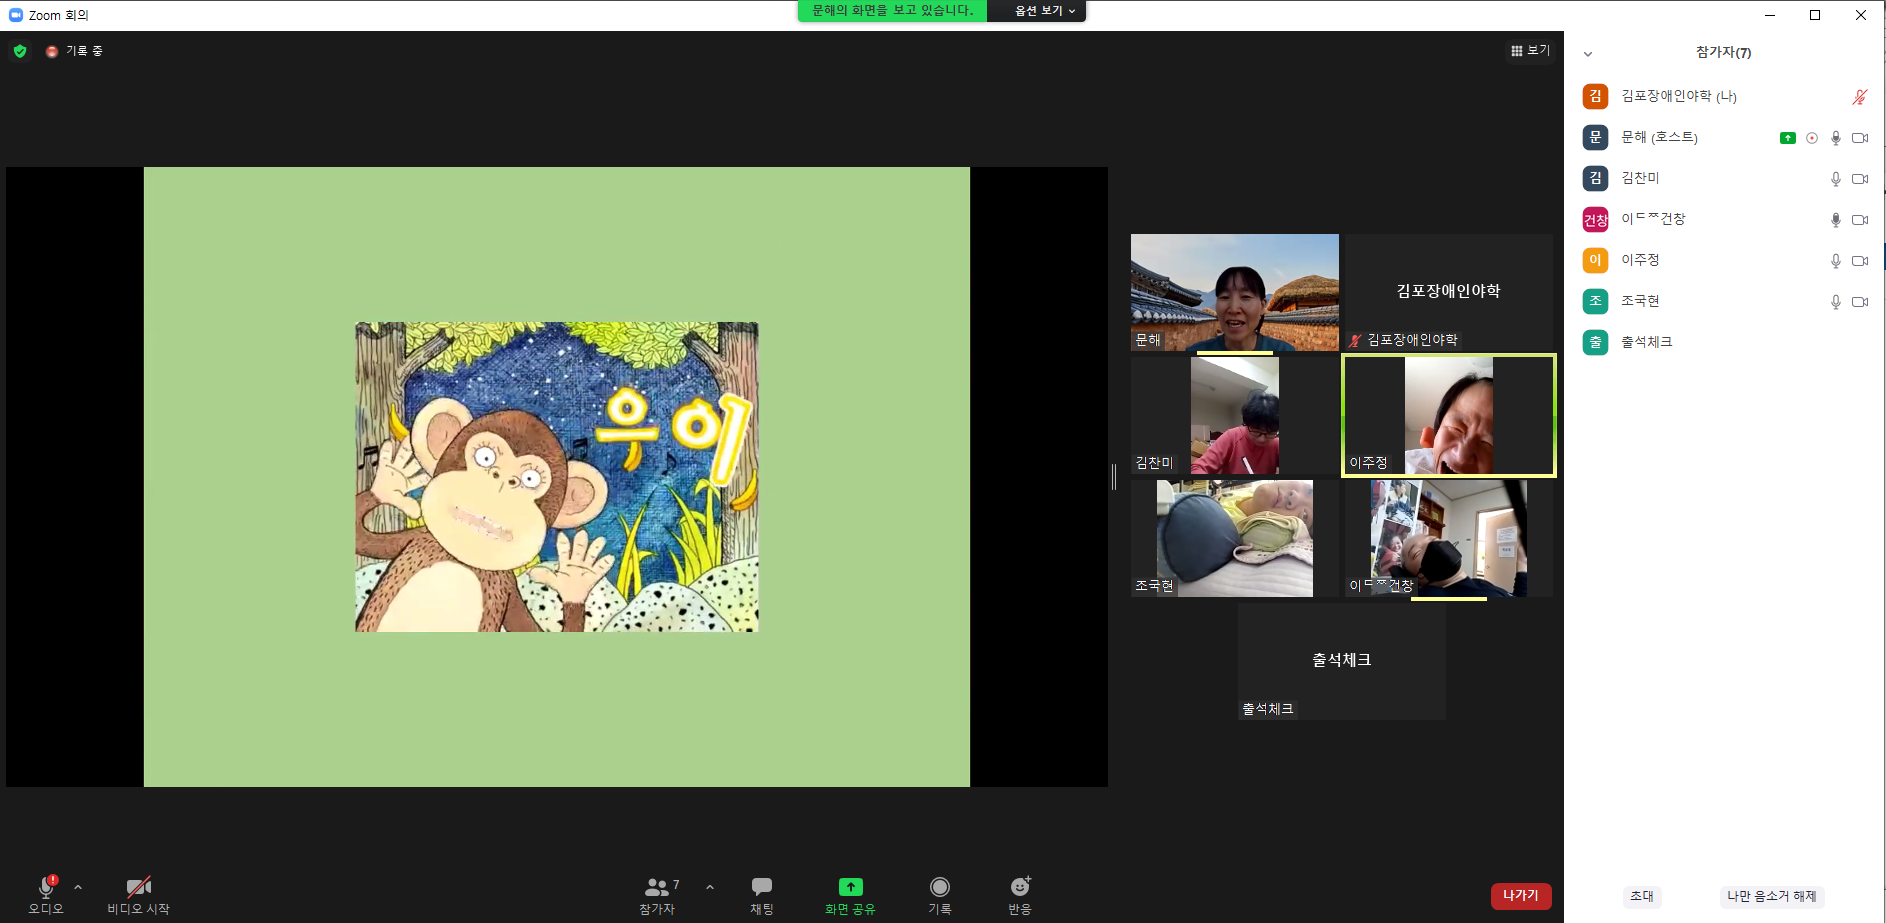Select 출석체크 in participants list
Image resolution: width=1886 pixels, height=923 pixels.
[1724, 342]
